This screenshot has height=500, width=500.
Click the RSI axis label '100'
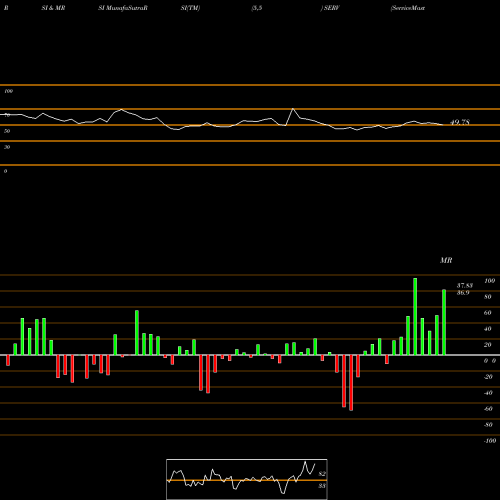click(9, 91)
